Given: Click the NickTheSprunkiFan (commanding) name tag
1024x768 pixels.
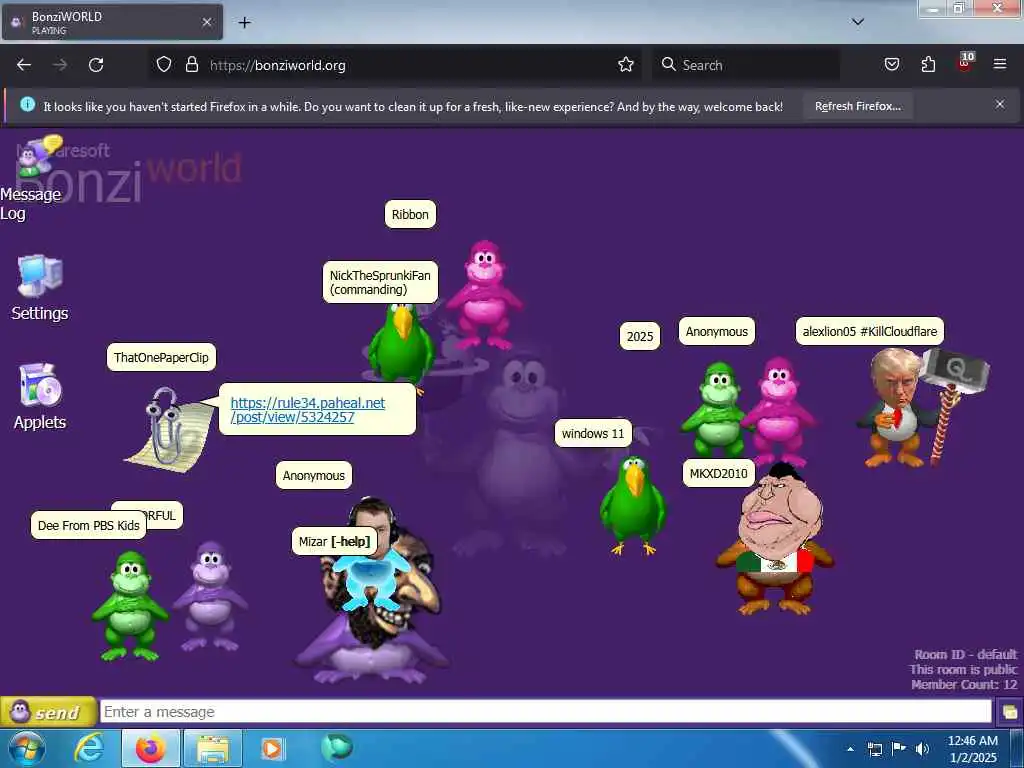Looking at the screenshot, I should coord(380,282).
